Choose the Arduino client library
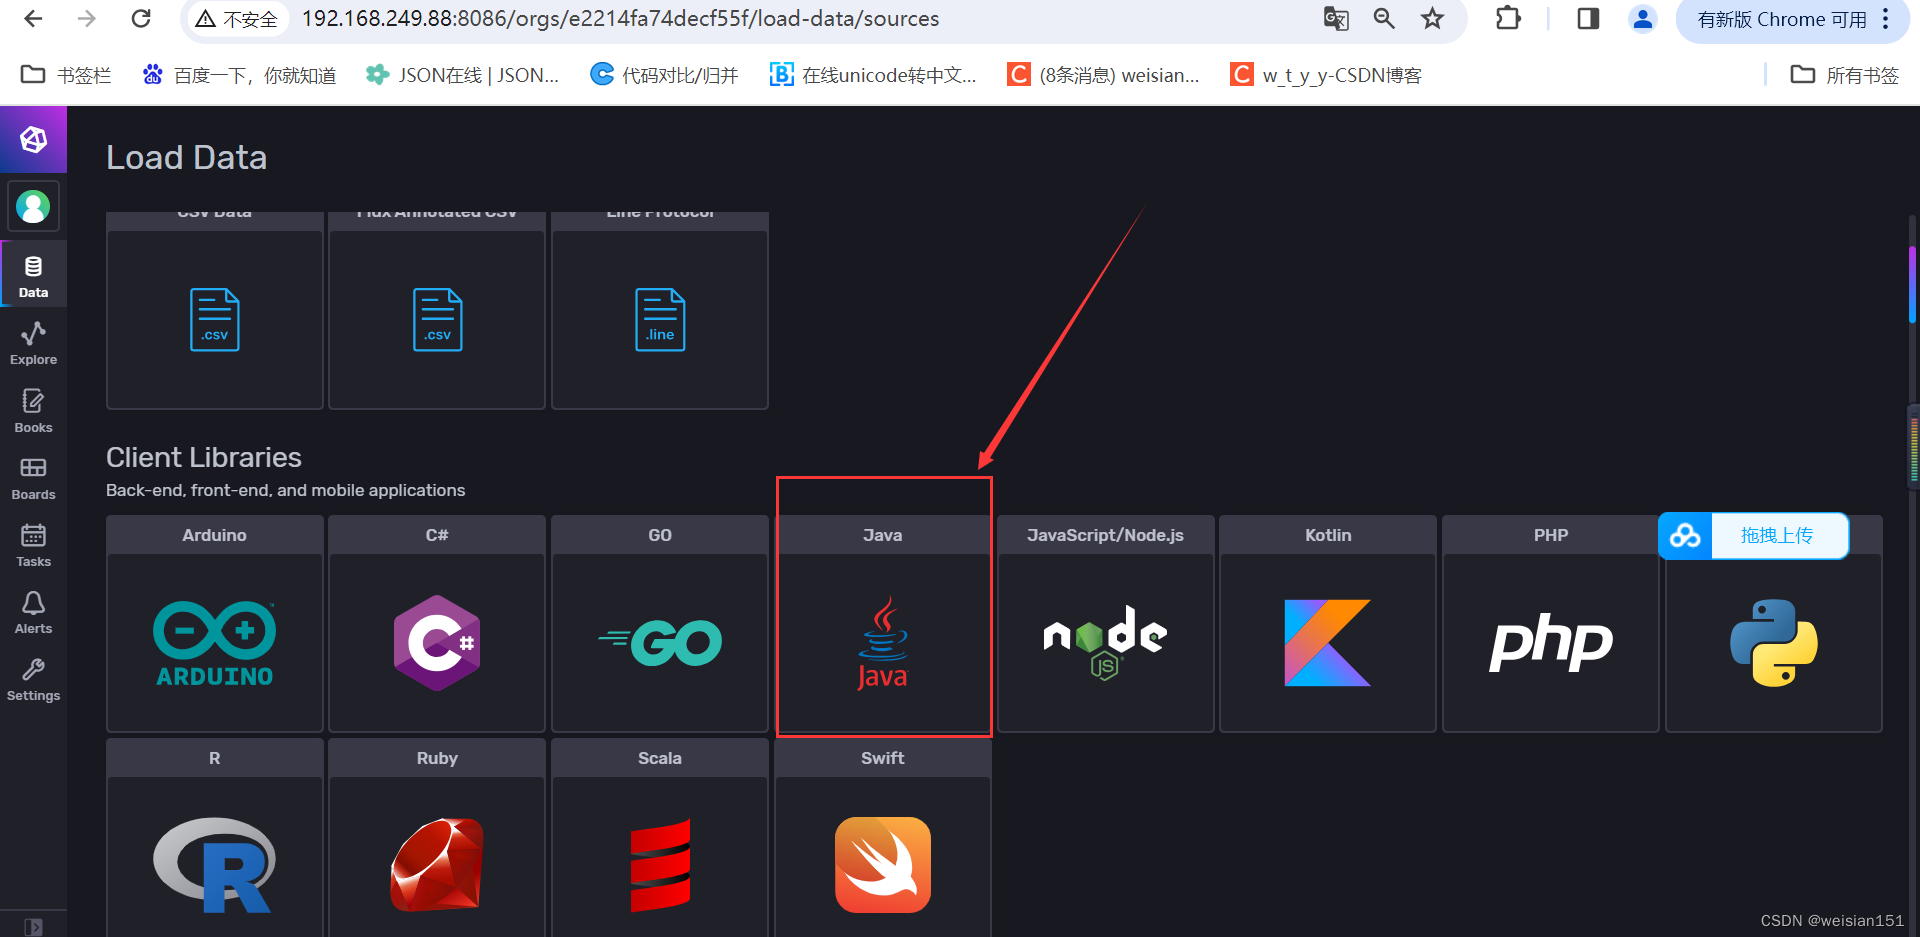Image resolution: width=1920 pixels, height=937 pixels. click(x=215, y=624)
